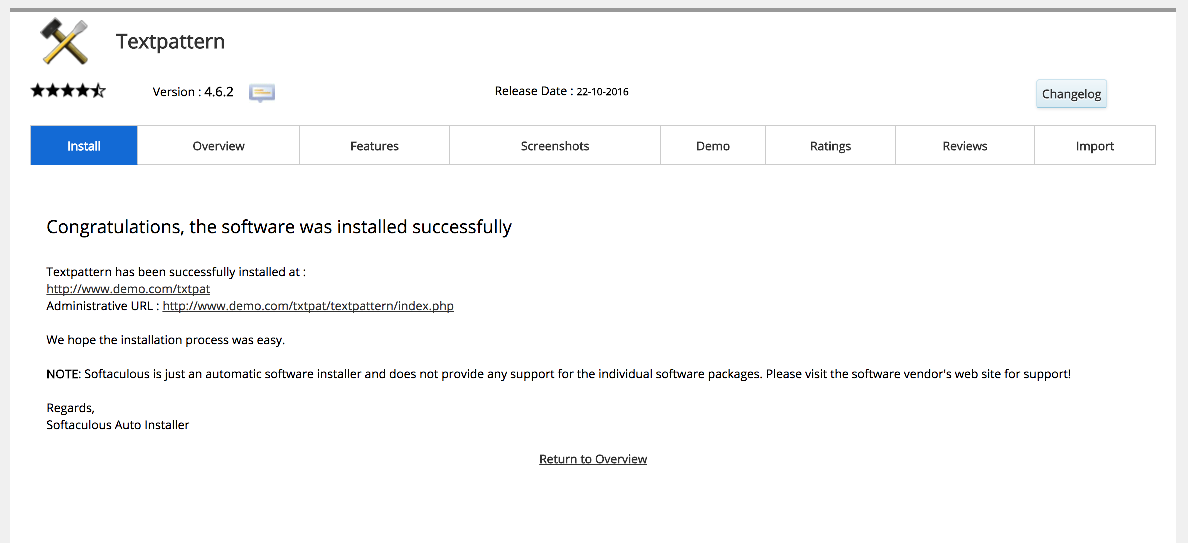Image resolution: width=1188 pixels, height=543 pixels.
Task: Open the Administrative URL index.php link
Action: click(308, 306)
